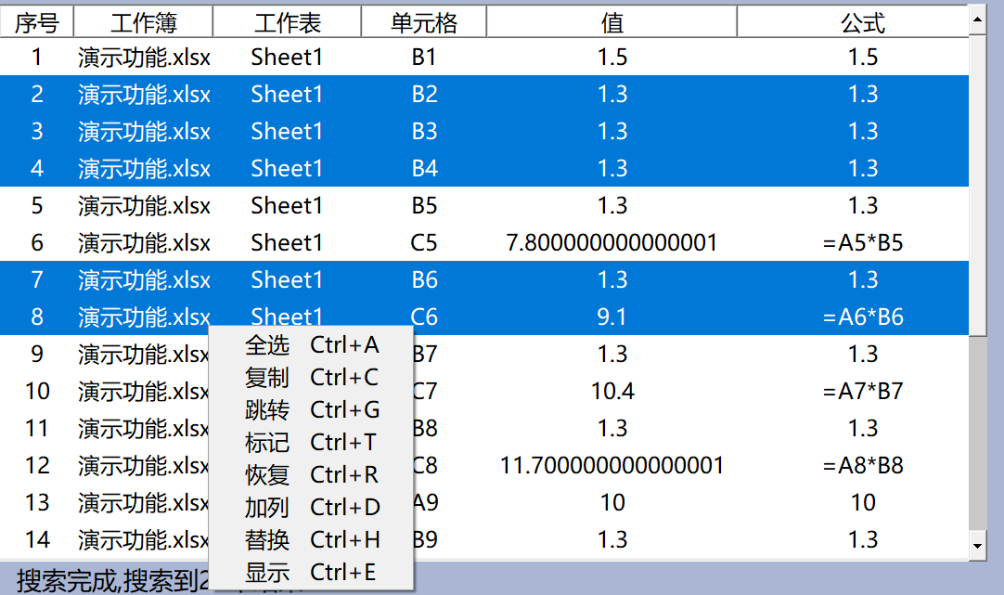The width and height of the screenshot is (1004, 595).
Task: Click the 工作表 column header
Action: pos(287,22)
